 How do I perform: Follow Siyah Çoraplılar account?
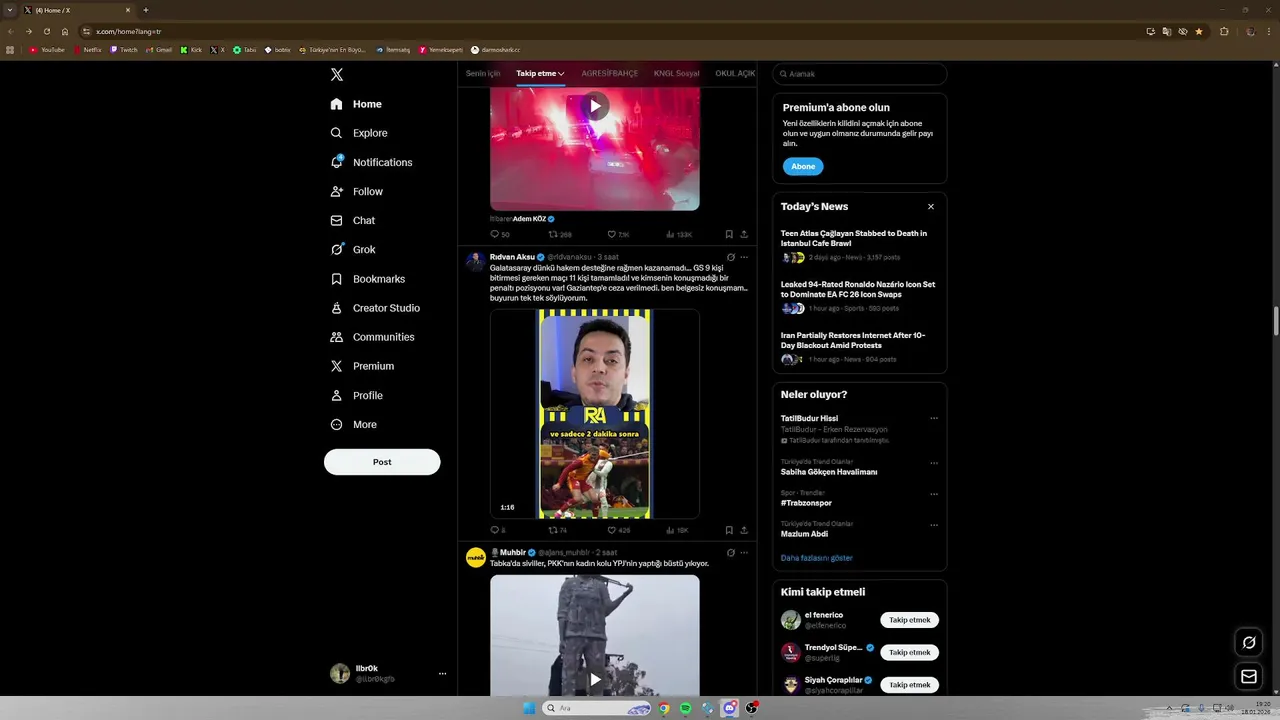click(x=909, y=685)
